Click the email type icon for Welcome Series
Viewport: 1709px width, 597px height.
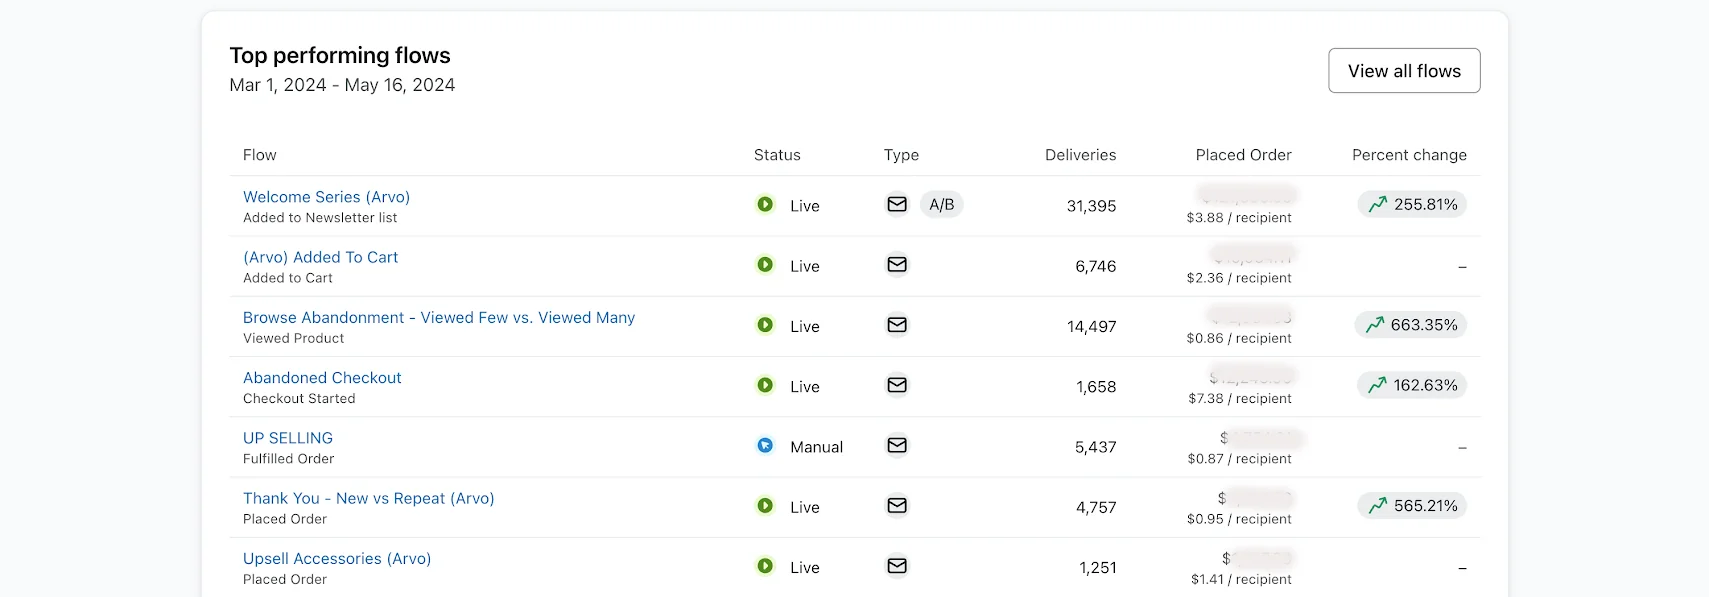point(897,204)
